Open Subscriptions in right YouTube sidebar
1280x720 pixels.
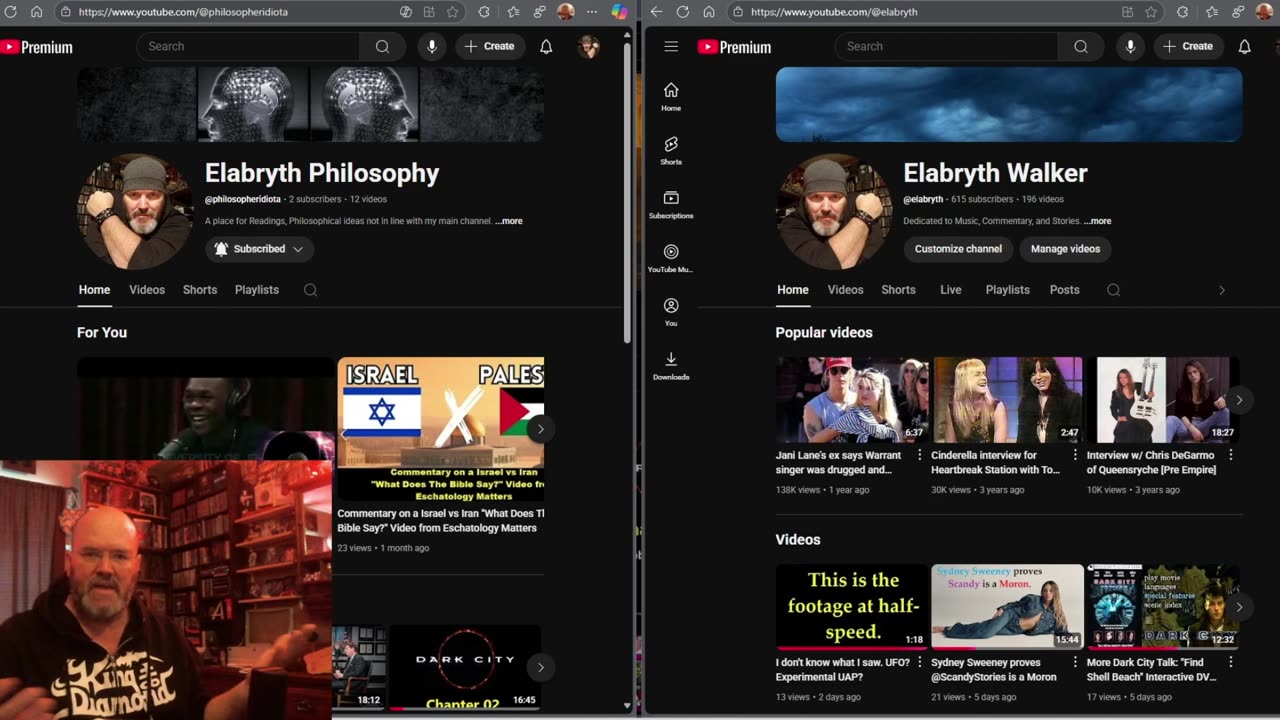point(671,205)
